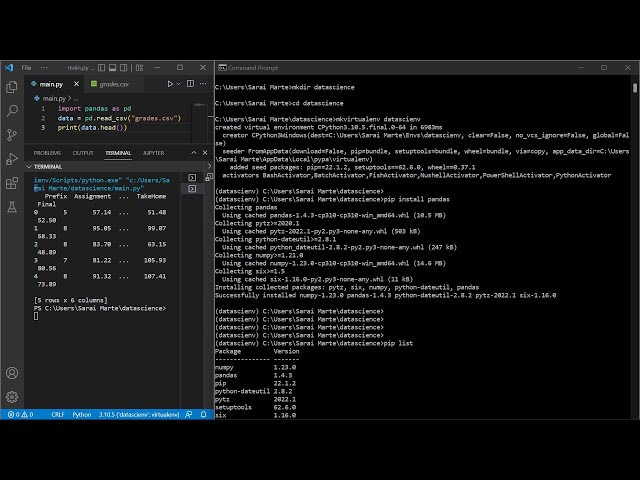Screen dimensions: 640x480
Task: Open editor More Actions ellipsis
Action: pos(203,84)
